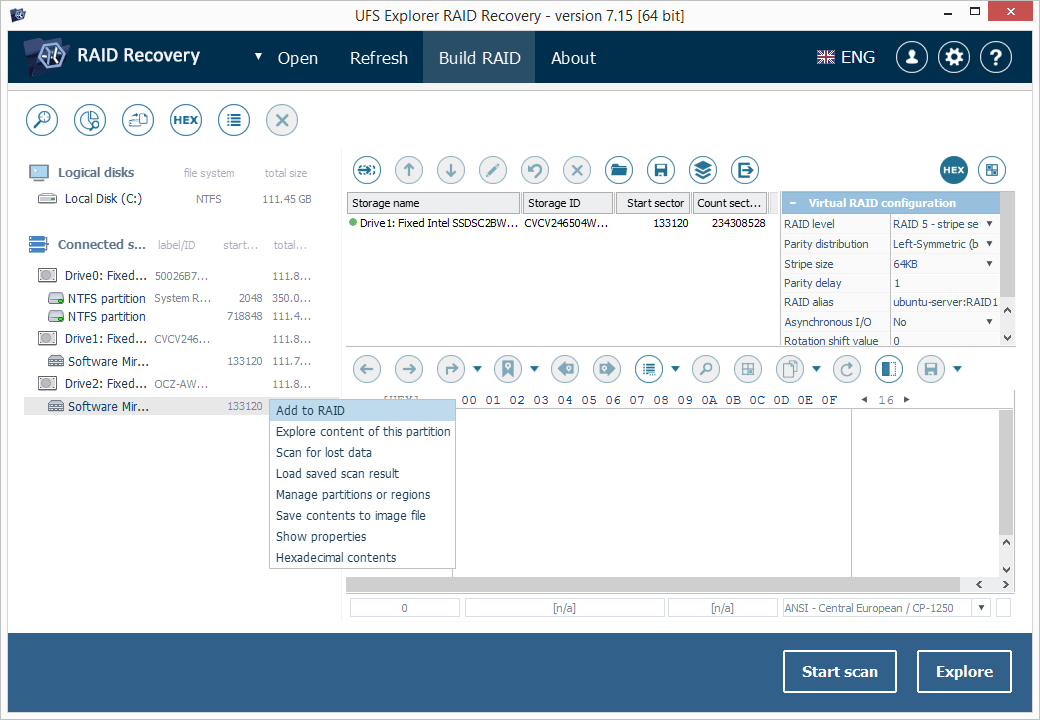The image size is (1040, 720).
Task: Choose Save contents to image file
Action: click(362, 516)
